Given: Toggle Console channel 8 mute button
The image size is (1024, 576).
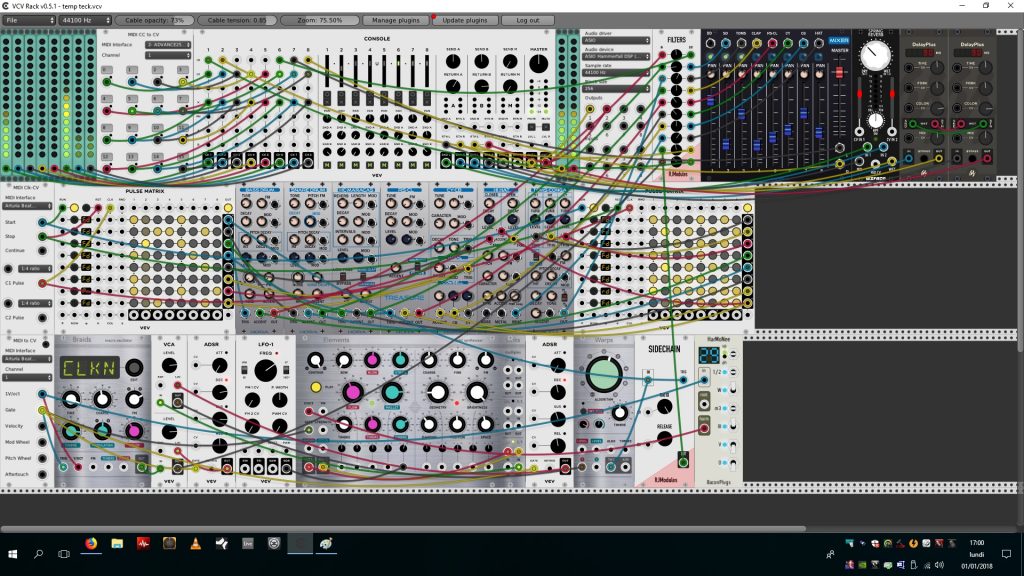Looking at the screenshot, I should [427, 165].
